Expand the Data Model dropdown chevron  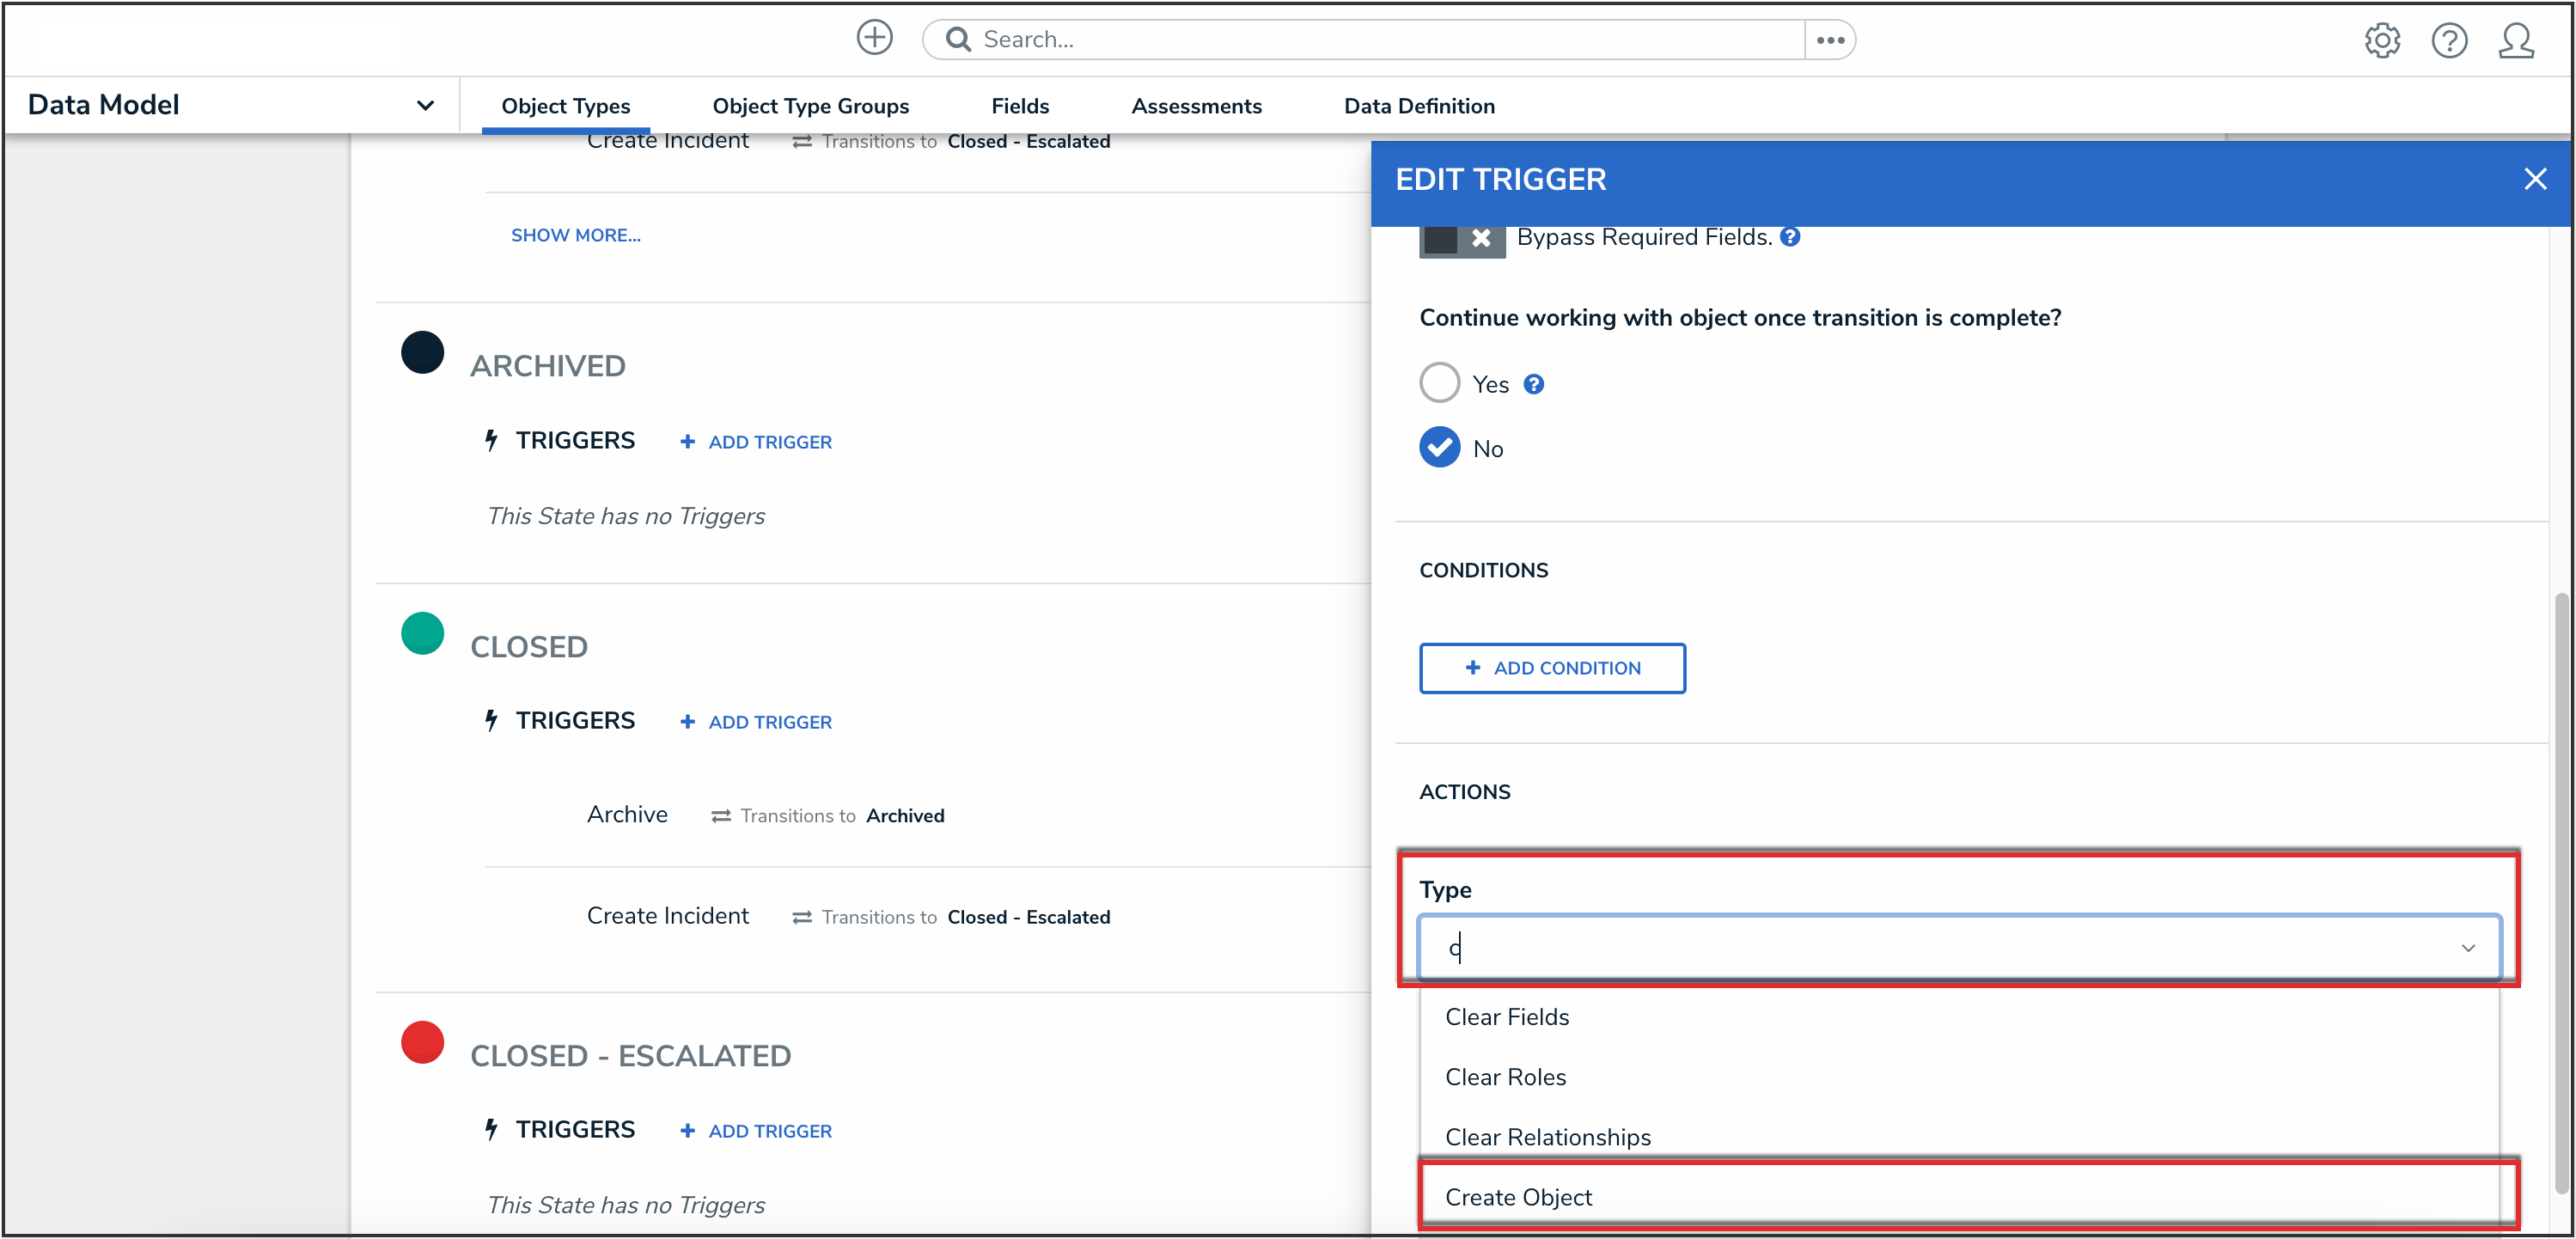[x=425, y=105]
